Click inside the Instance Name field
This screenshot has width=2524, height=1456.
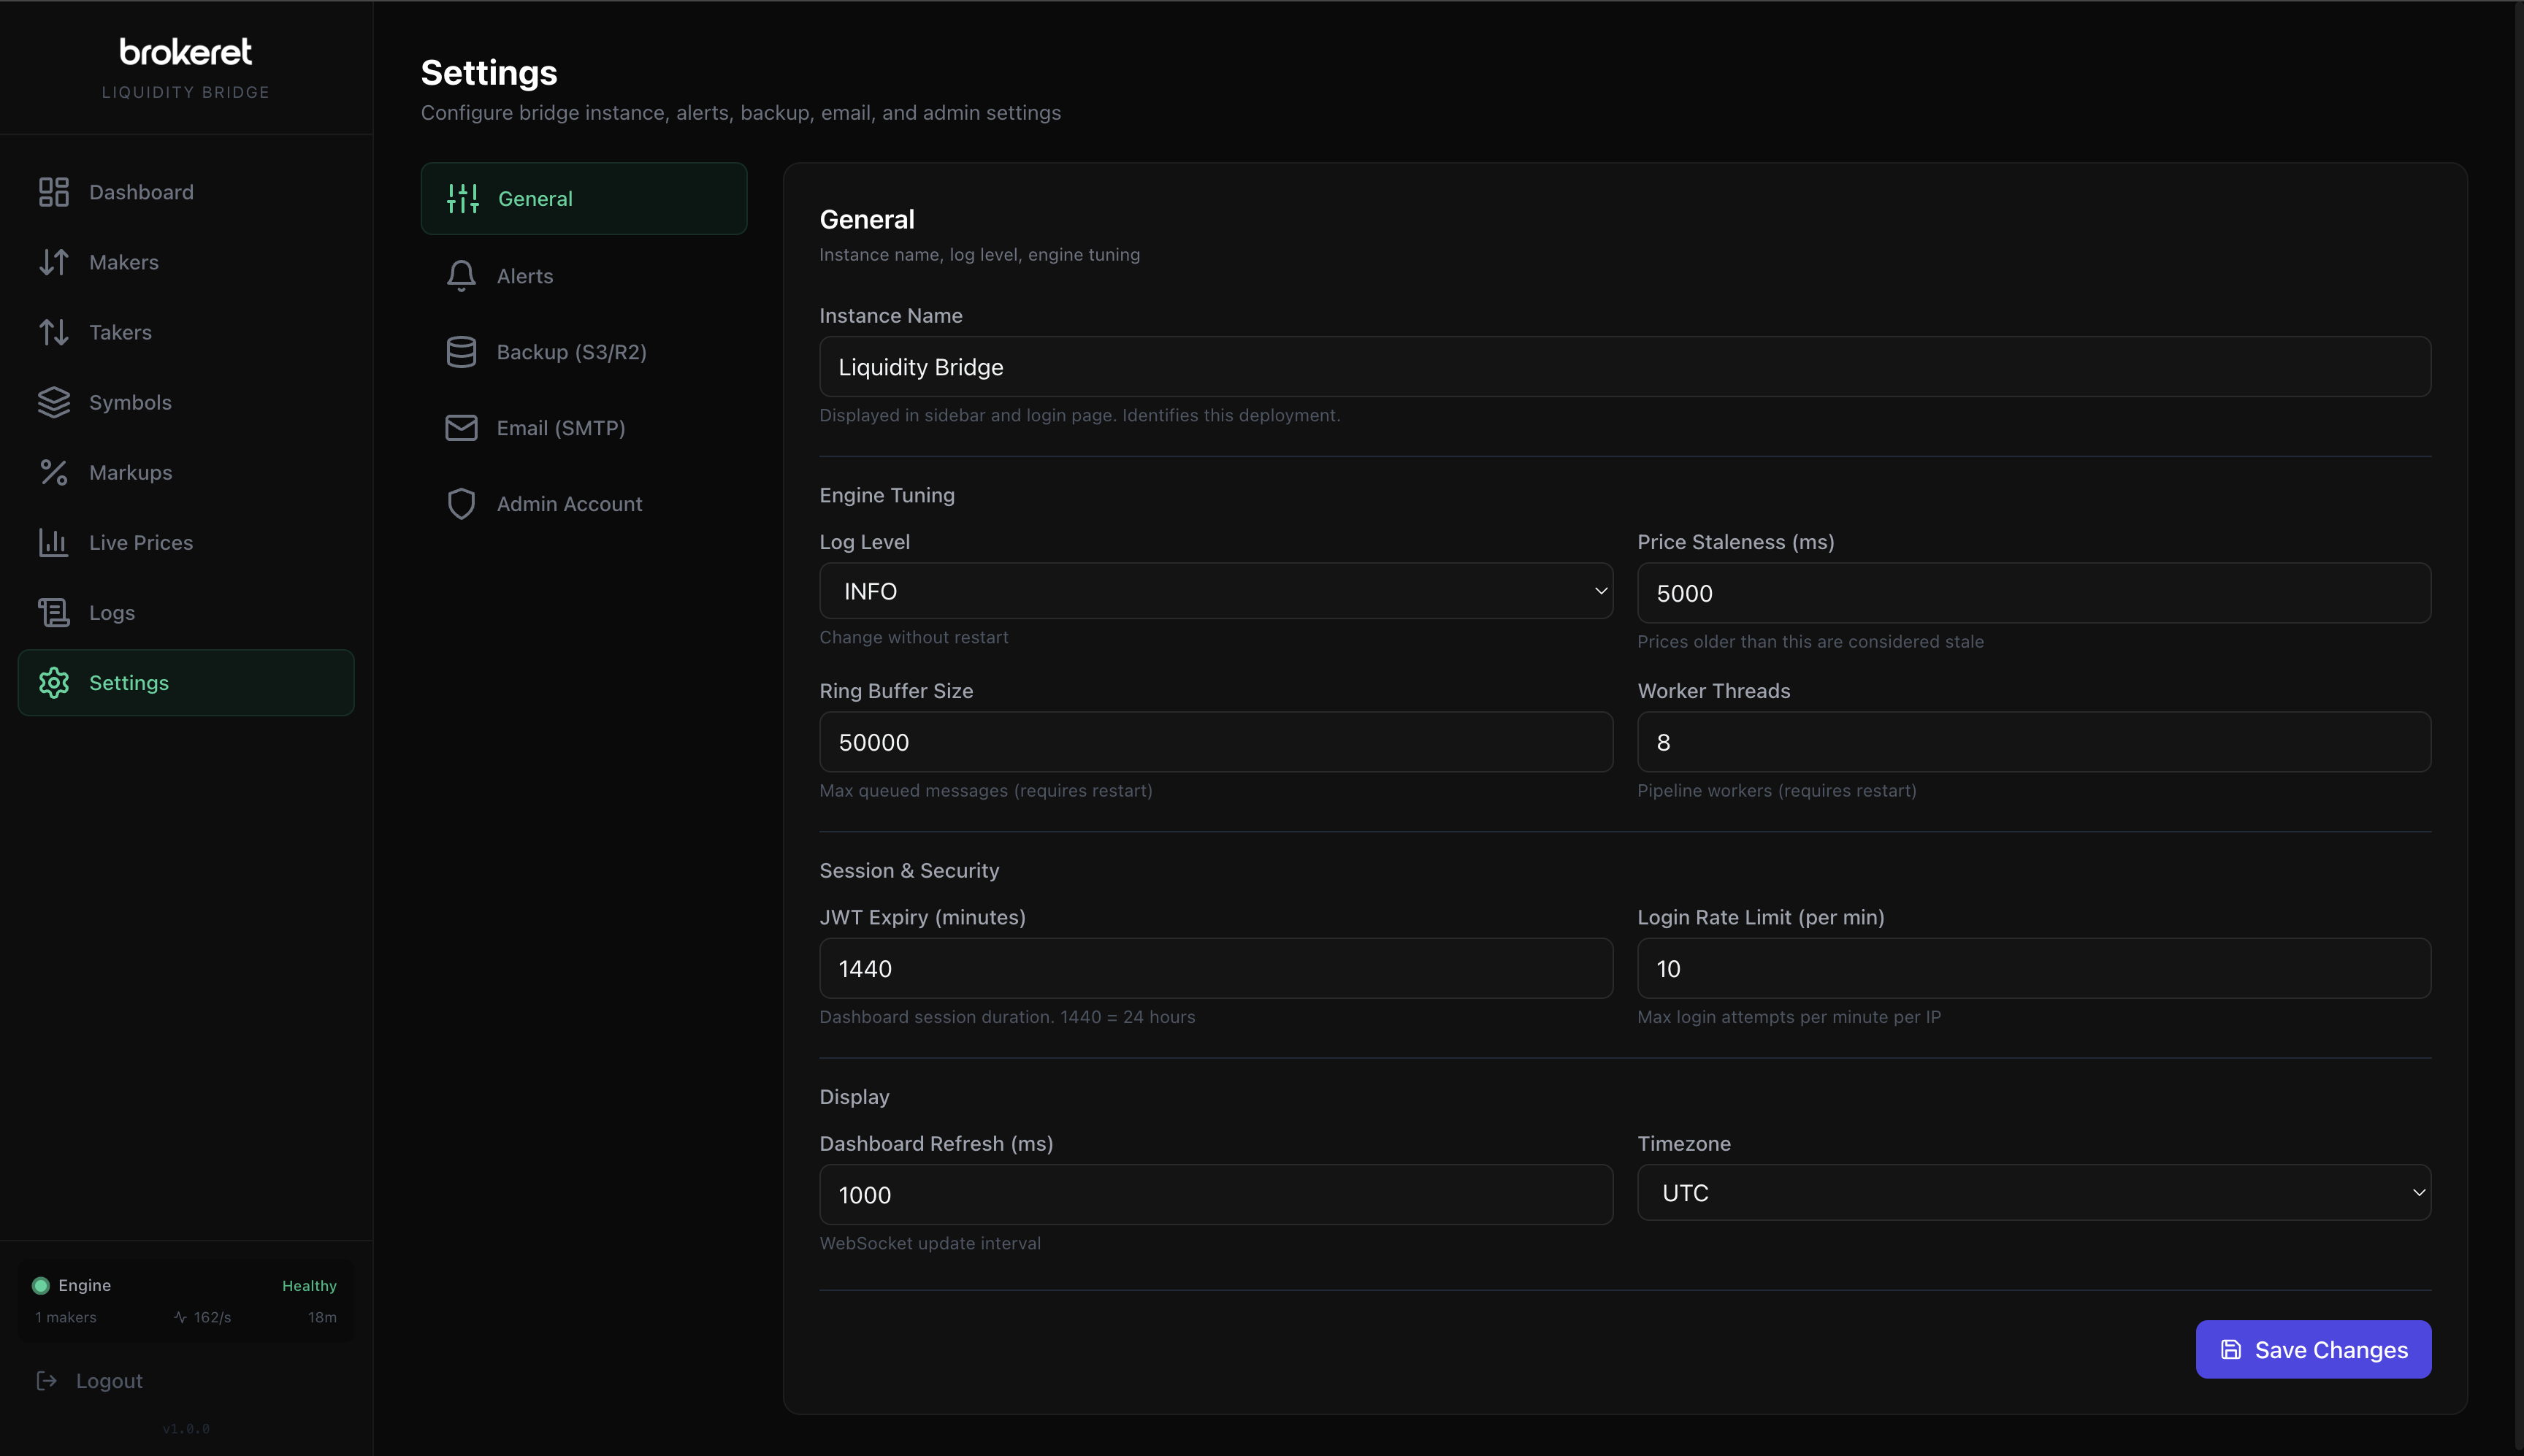click(x=1622, y=366)
